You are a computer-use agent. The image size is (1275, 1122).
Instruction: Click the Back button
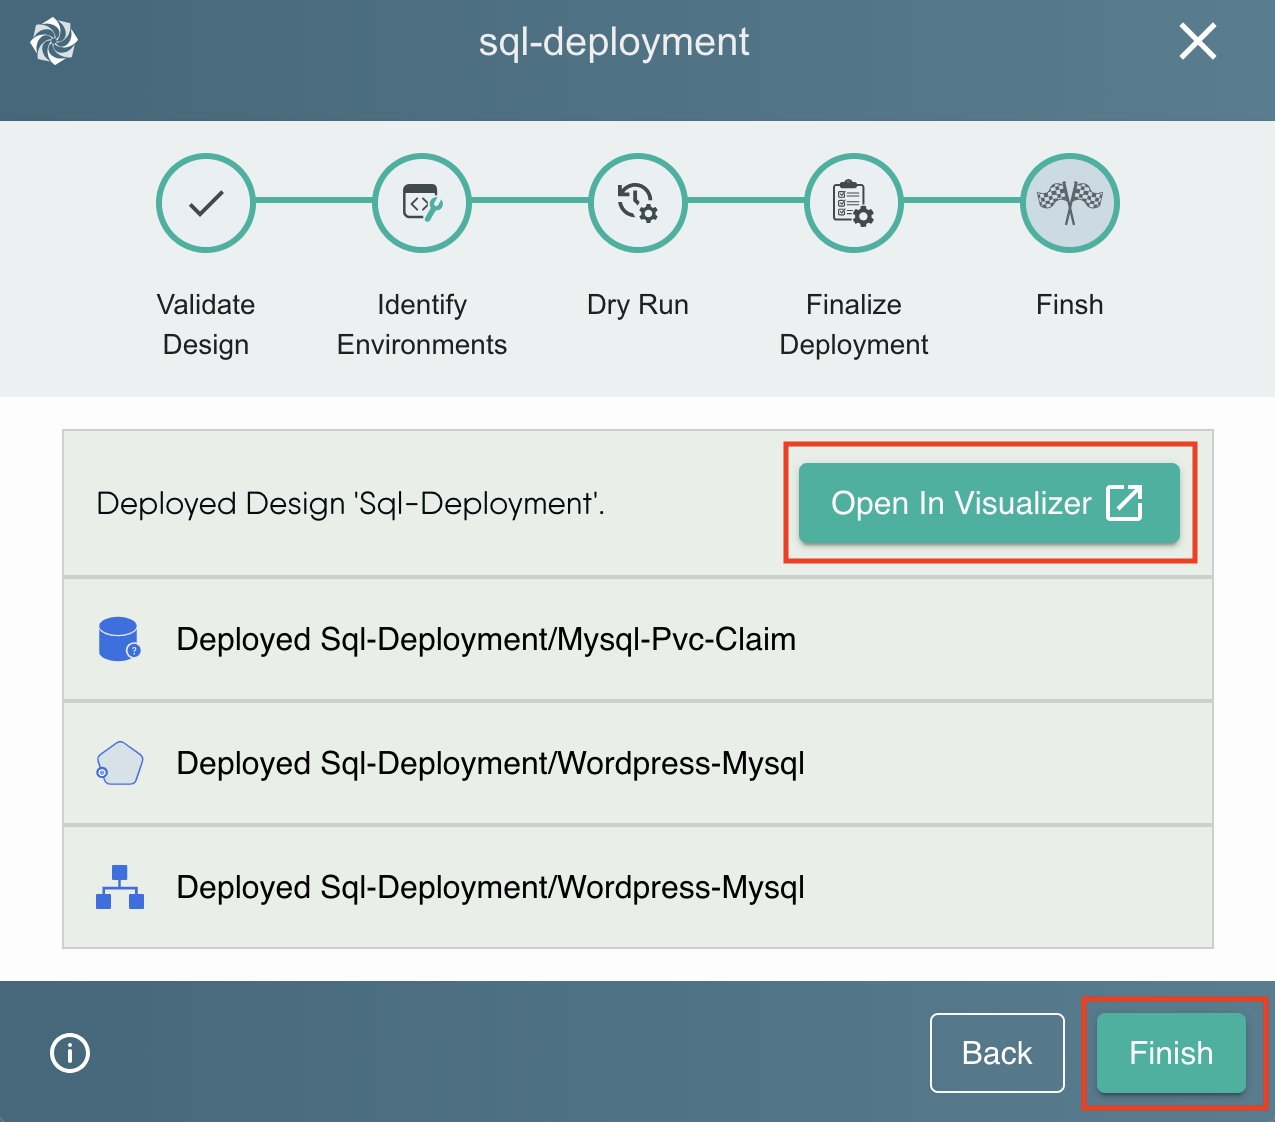pyautogui.click(x=997, y=1053)
